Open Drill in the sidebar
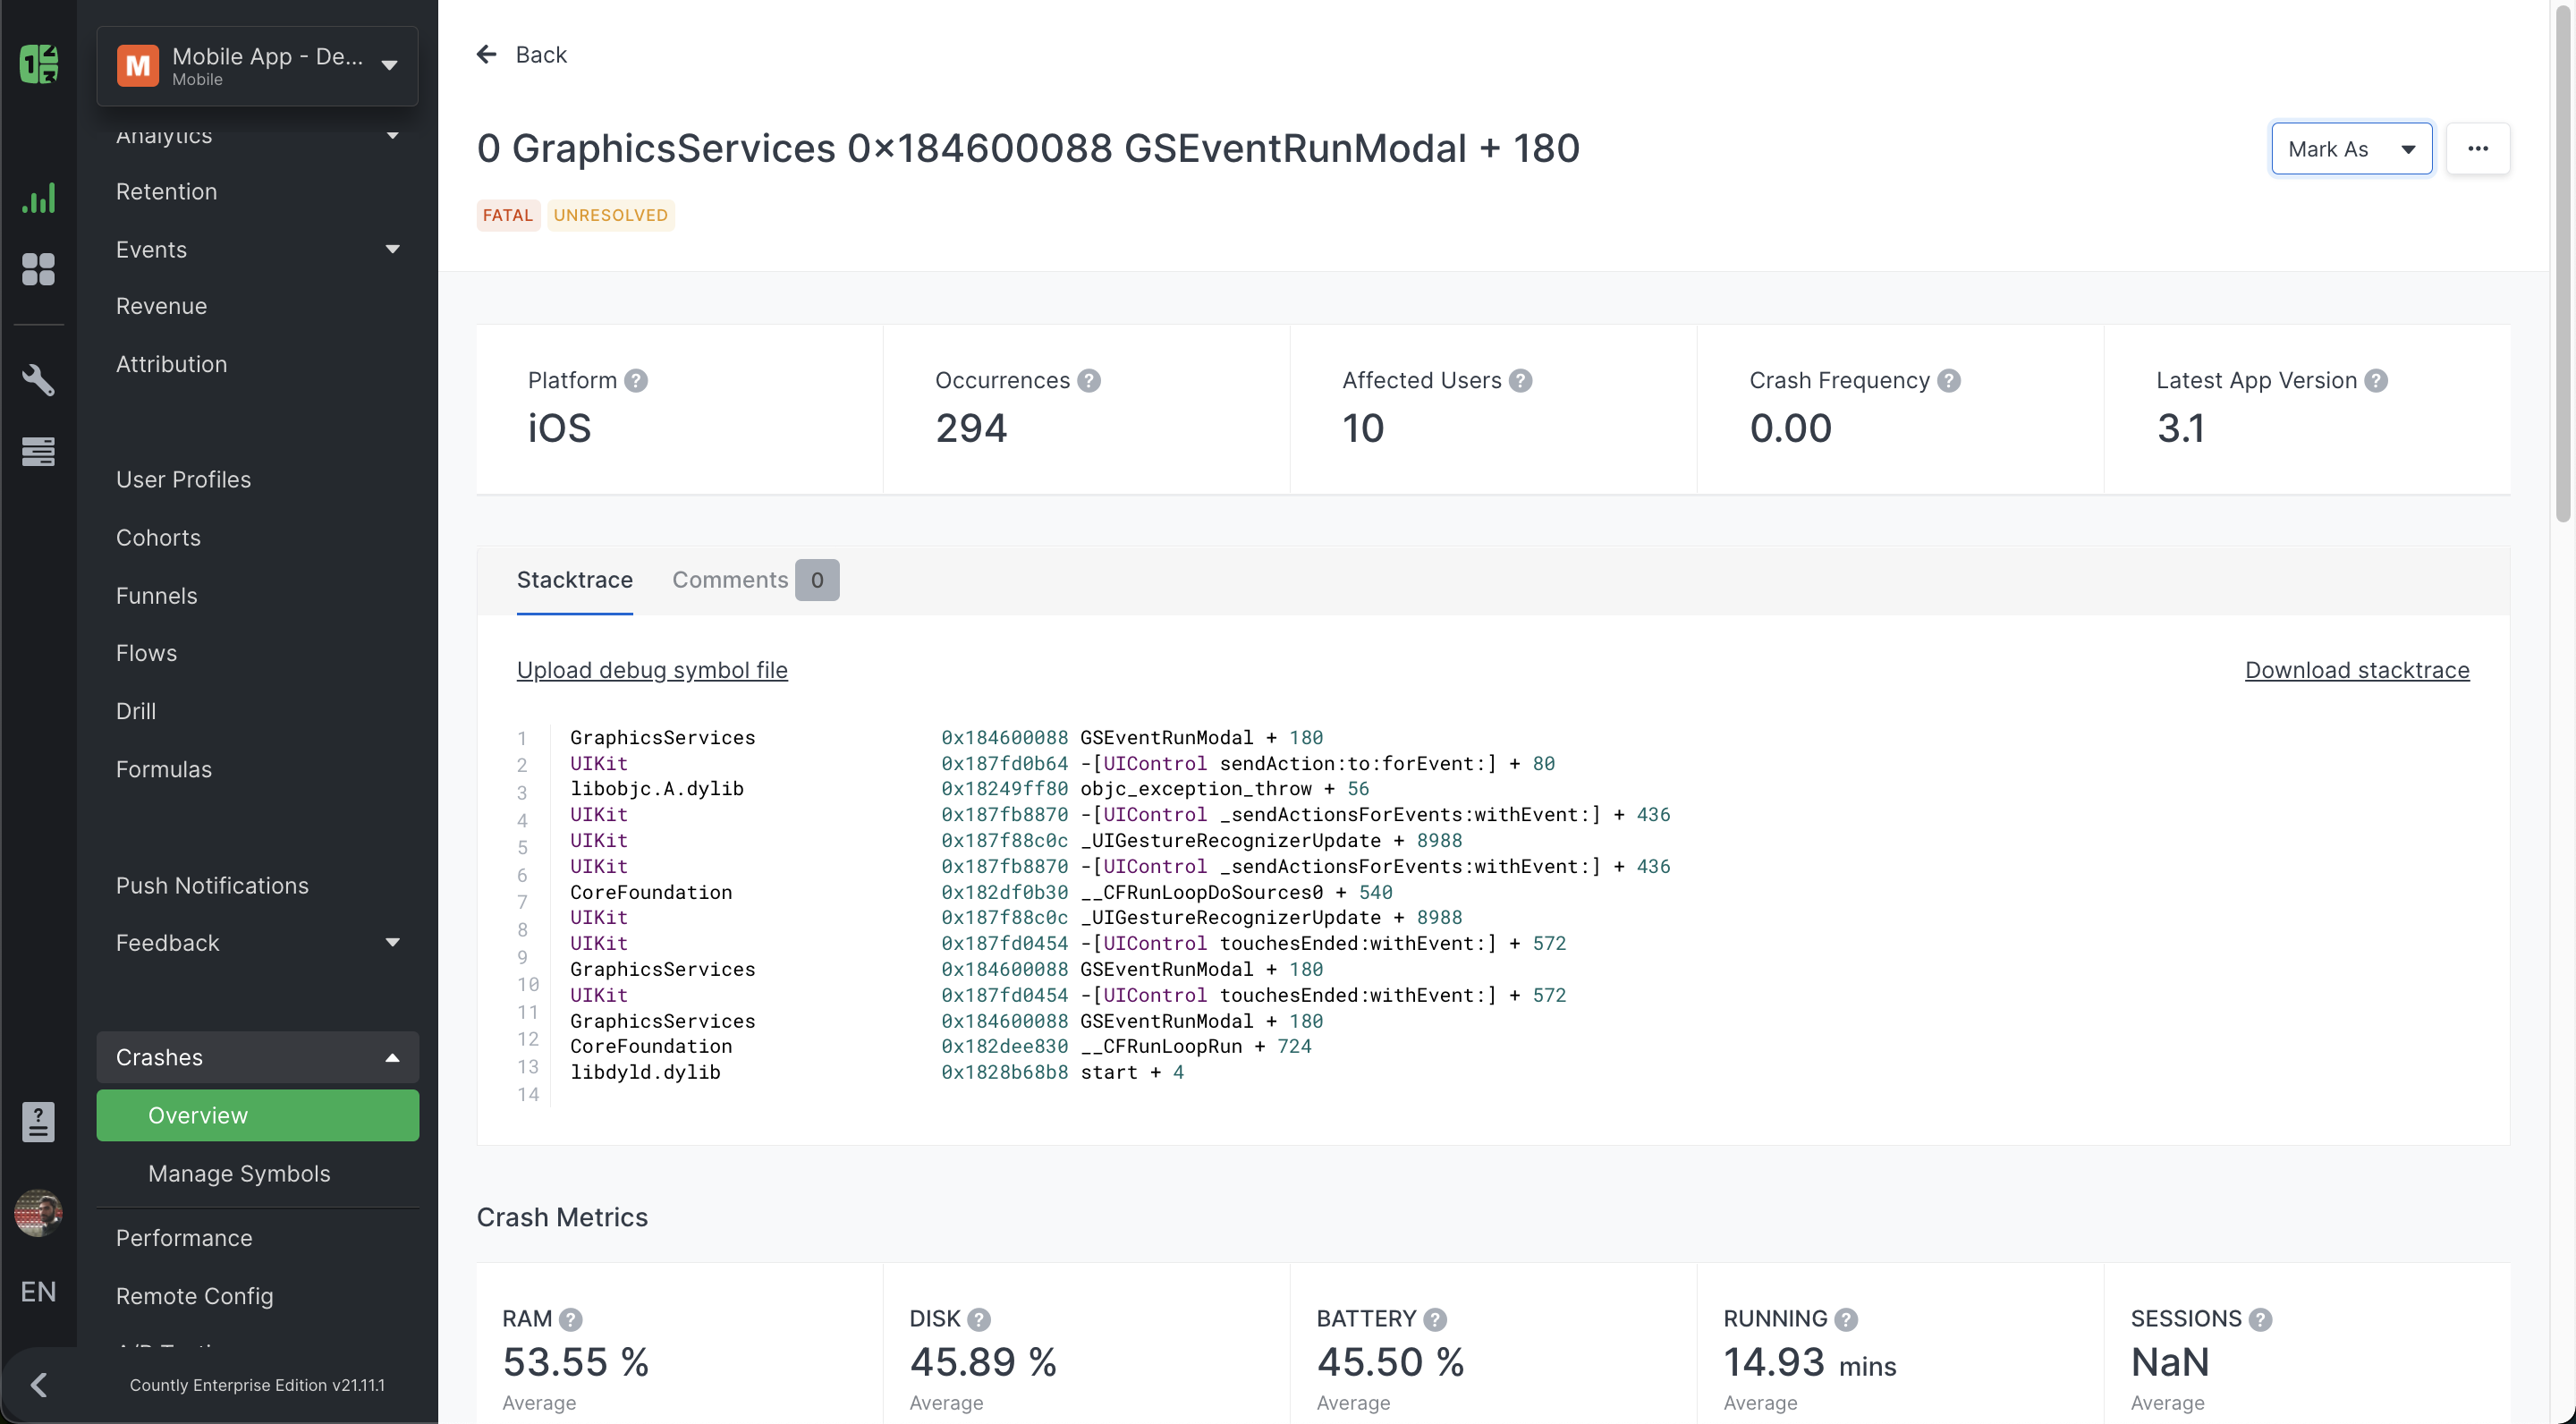The height and width of the screenshot is (1424, 2576). pyautogui.click(x=136, y=711)
